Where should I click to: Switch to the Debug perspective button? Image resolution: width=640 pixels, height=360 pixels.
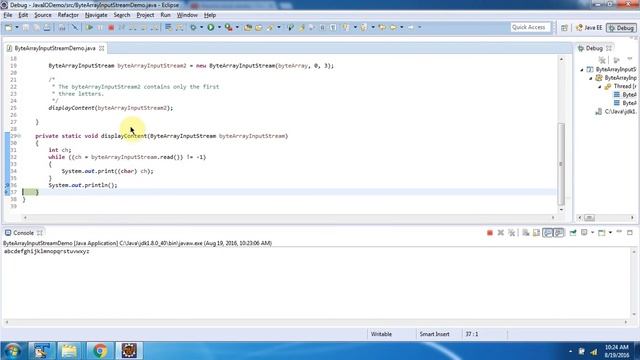point(621,28)
